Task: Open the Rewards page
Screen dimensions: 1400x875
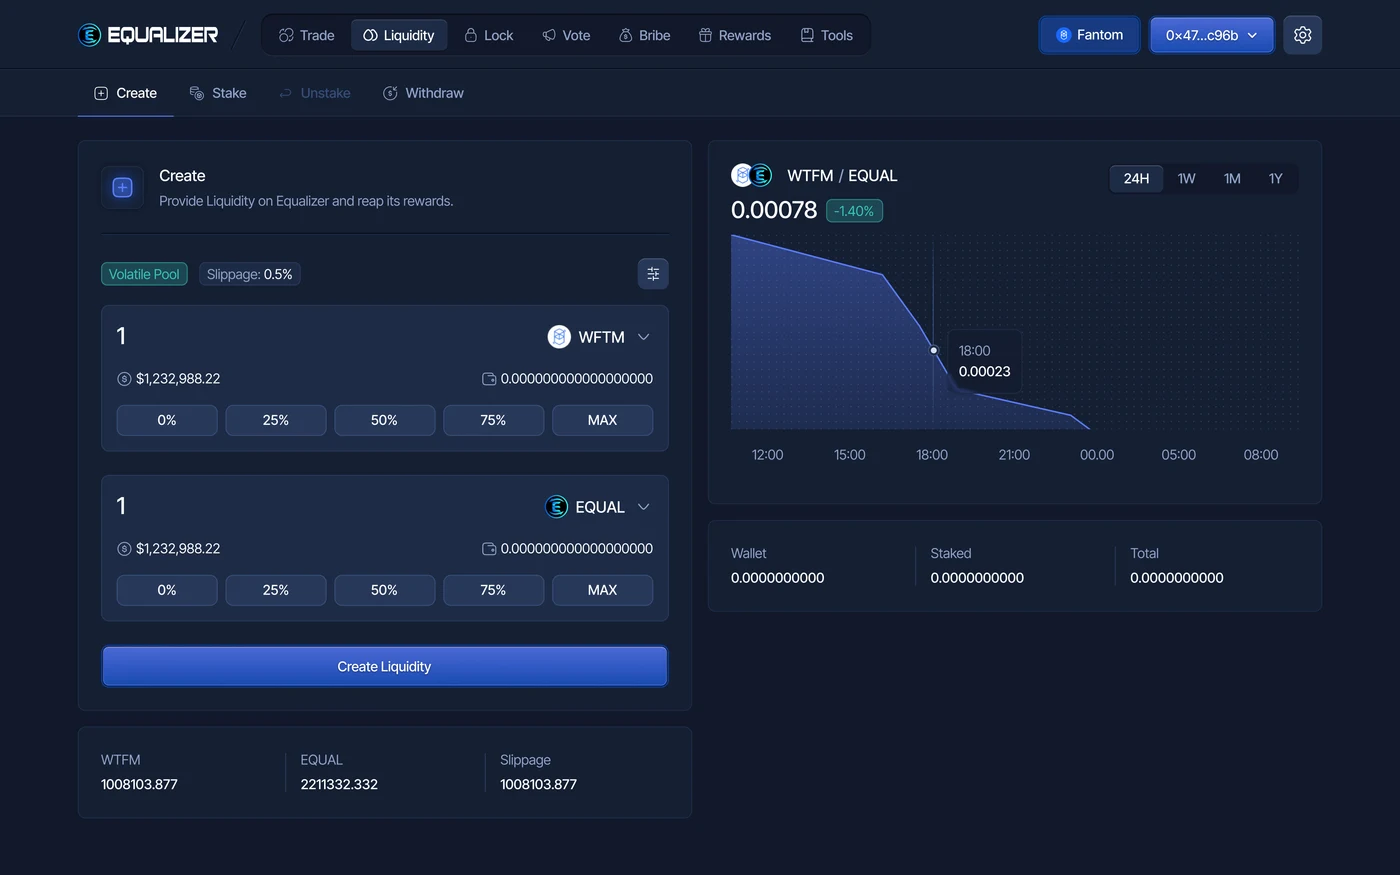Action: point(734,35)
